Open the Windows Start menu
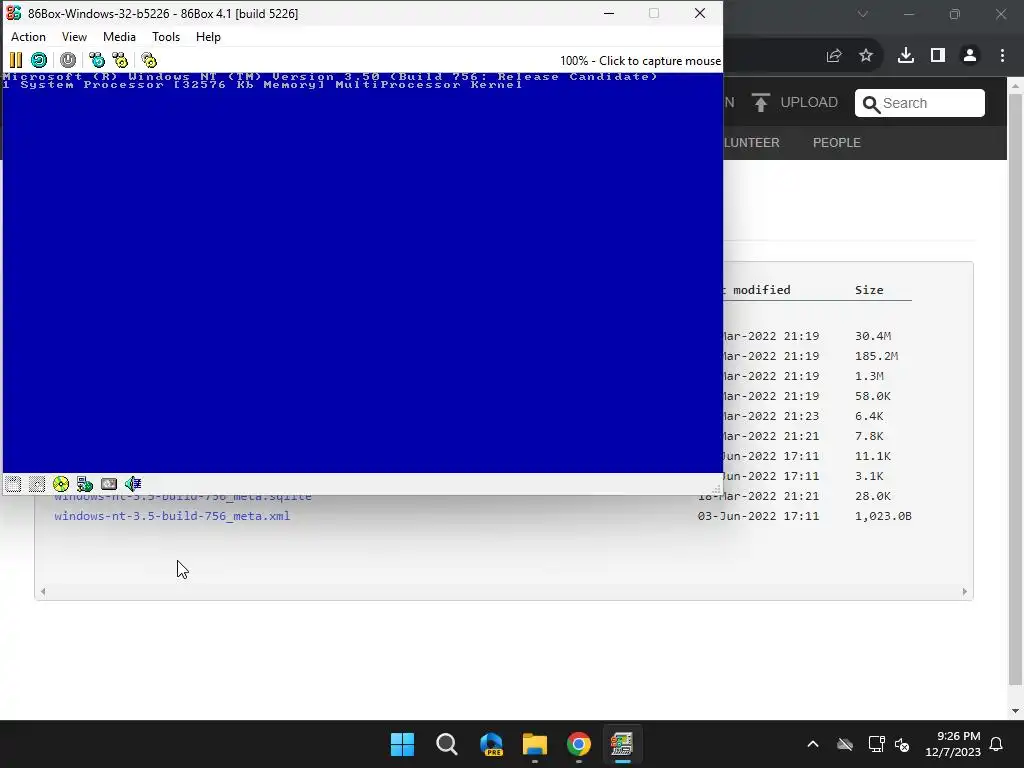This screenshot has width=1024, height=768. [x=402, y=744]
